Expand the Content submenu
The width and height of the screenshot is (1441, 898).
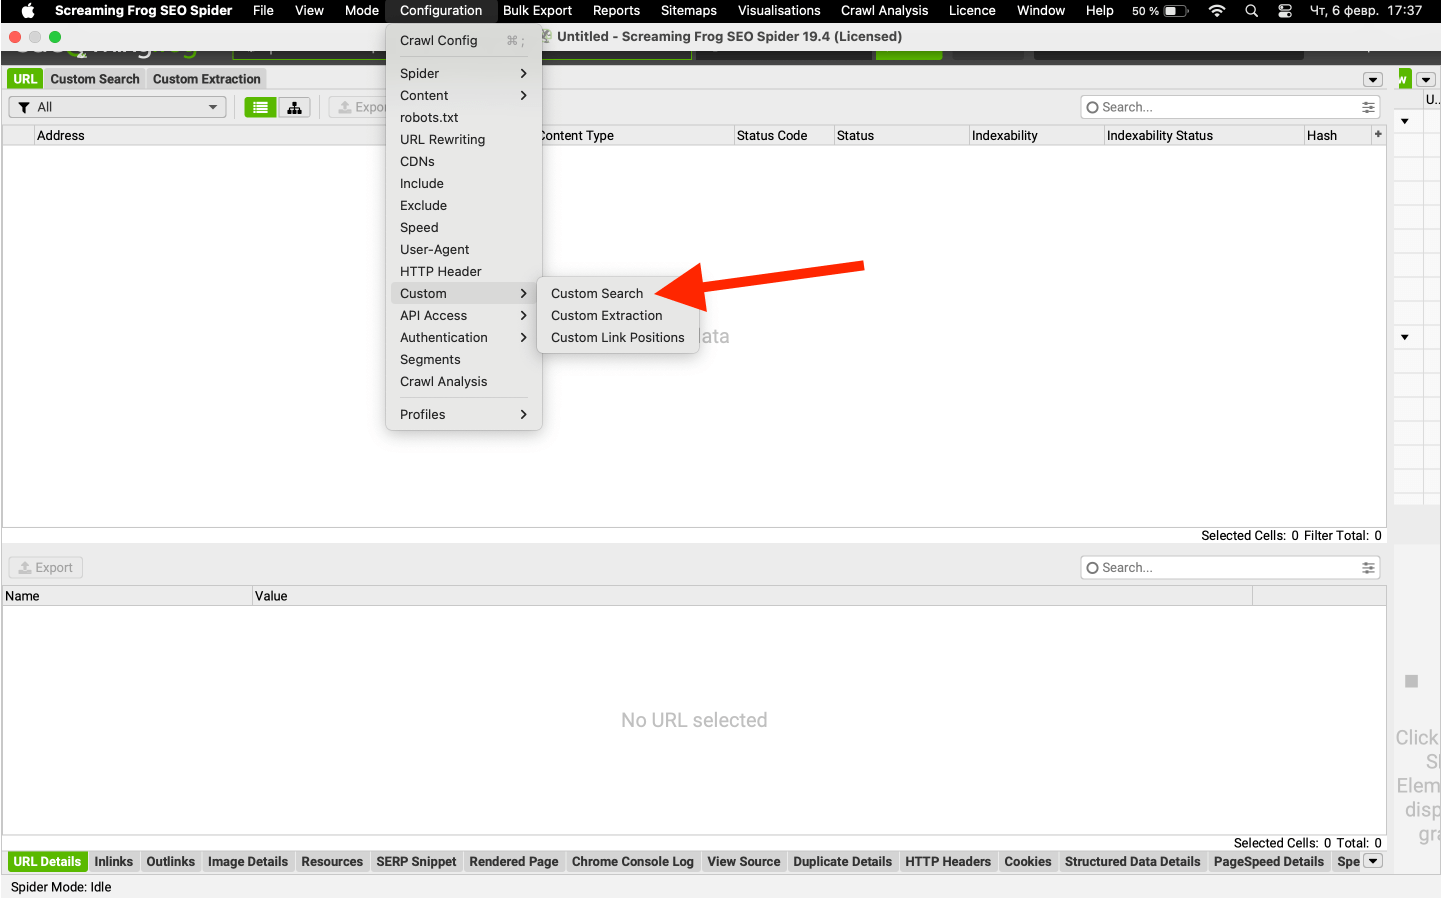(464, 95)
